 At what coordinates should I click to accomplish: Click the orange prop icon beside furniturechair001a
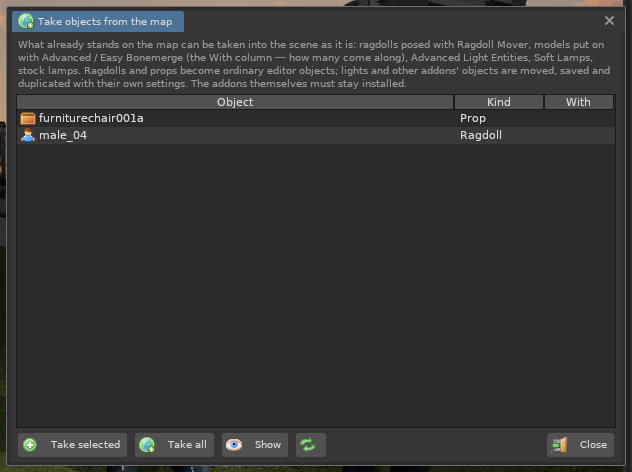(28, 118)
